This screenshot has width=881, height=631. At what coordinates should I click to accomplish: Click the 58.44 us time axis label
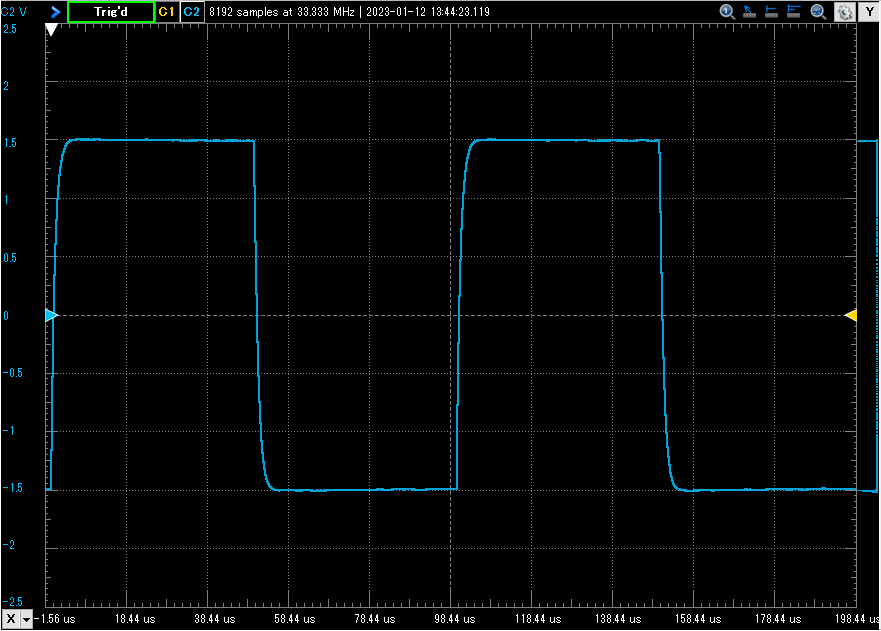[294, 619]
